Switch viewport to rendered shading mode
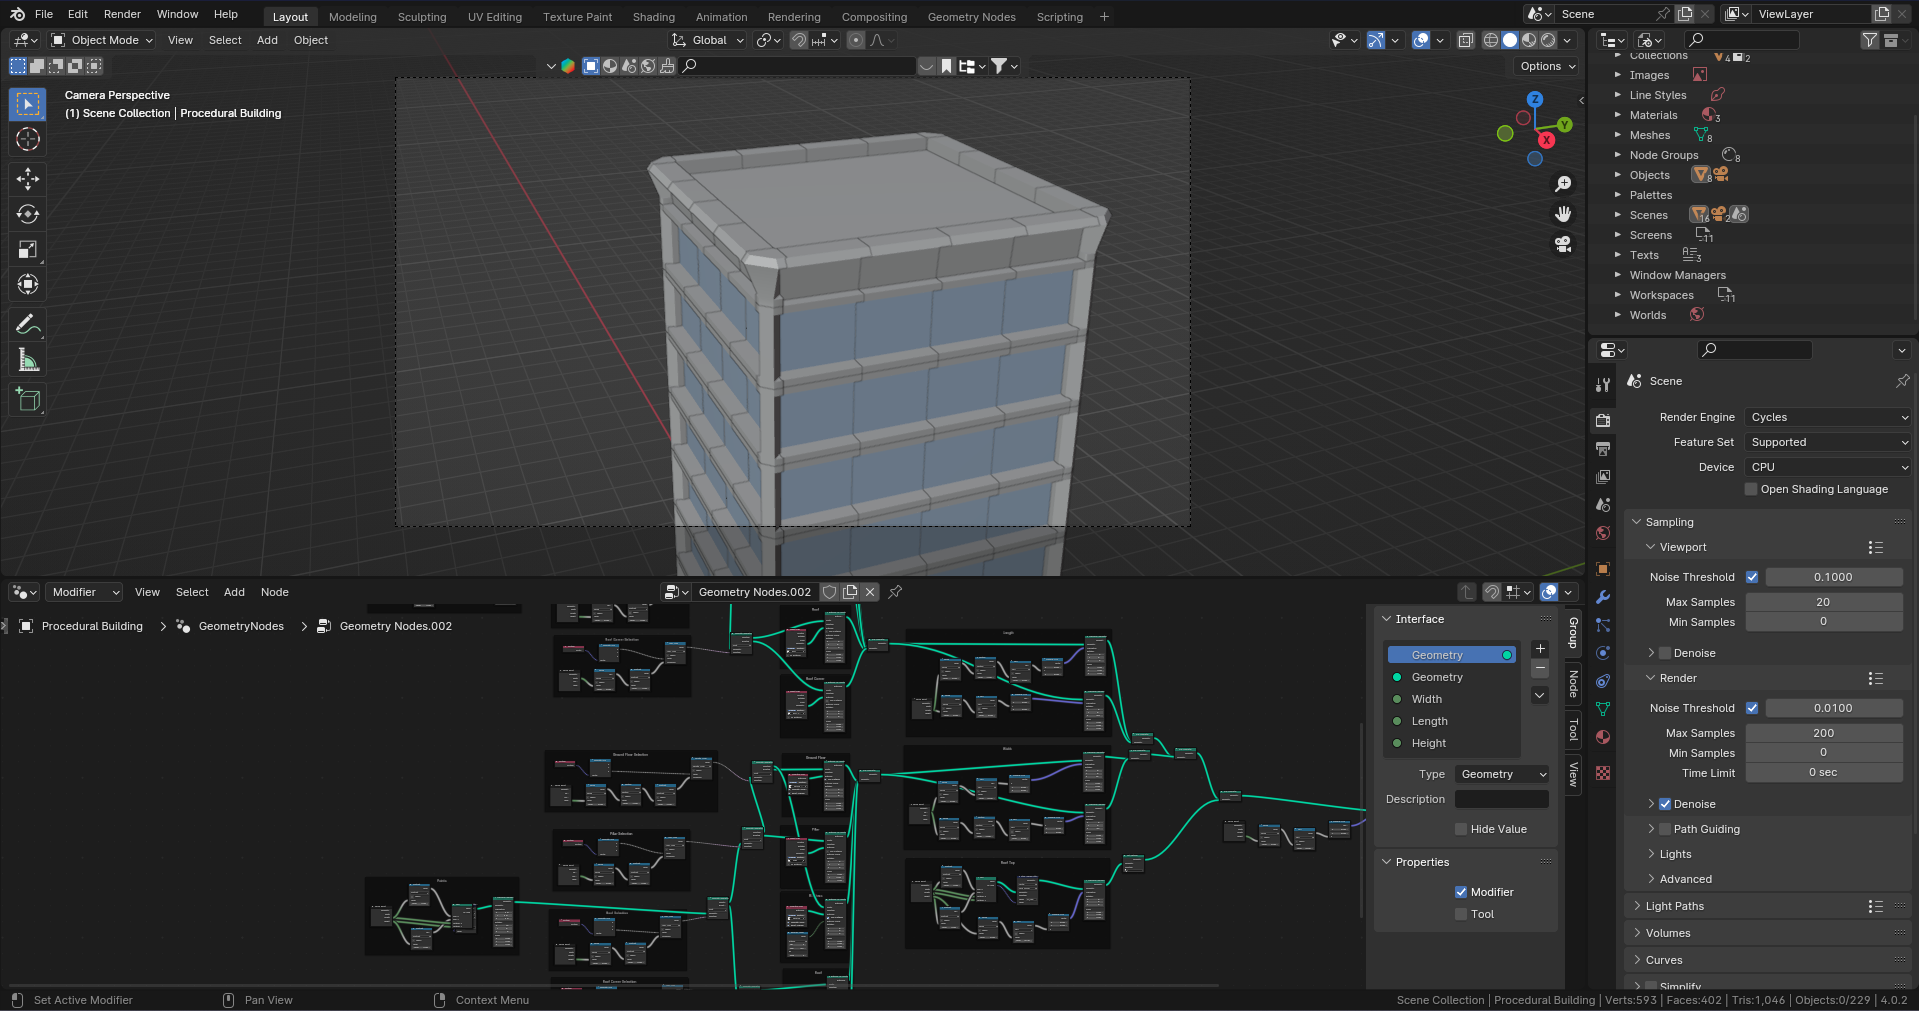 1546,40
